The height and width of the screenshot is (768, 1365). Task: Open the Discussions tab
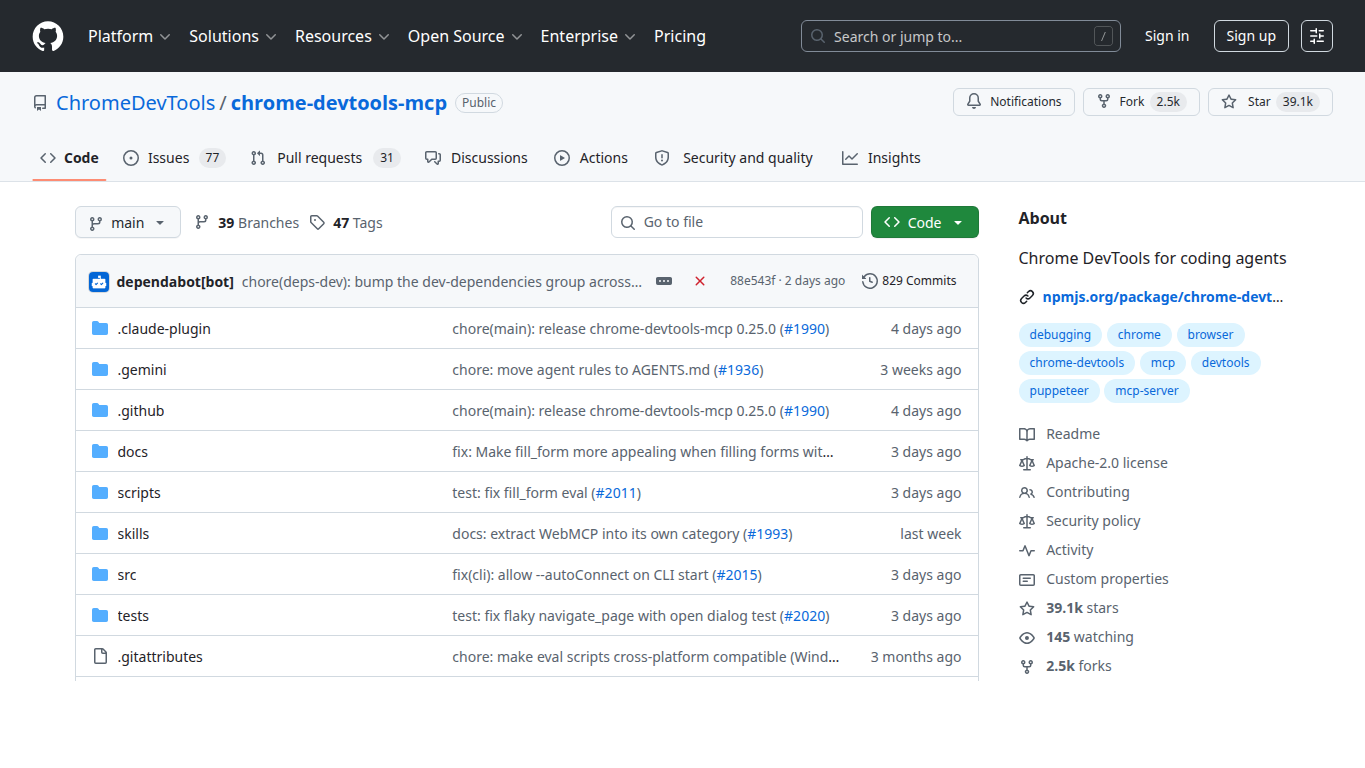click(x=476, y=158)
